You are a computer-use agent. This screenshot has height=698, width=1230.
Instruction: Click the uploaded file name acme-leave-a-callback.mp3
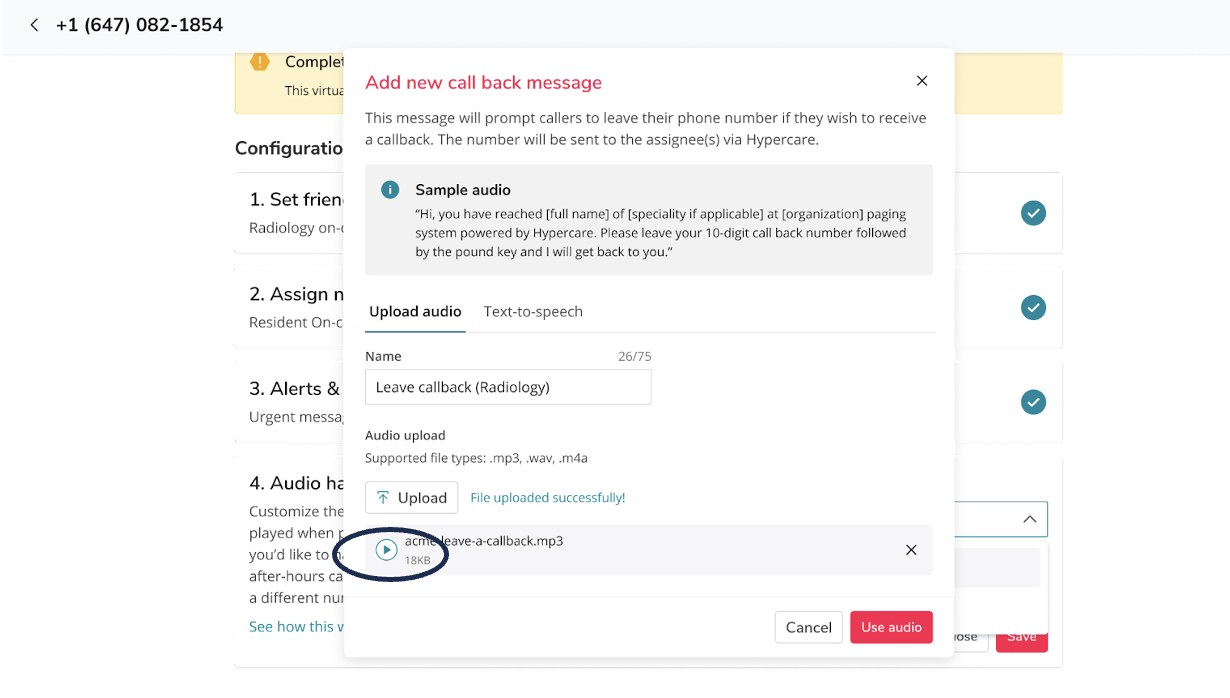point(484,541)
